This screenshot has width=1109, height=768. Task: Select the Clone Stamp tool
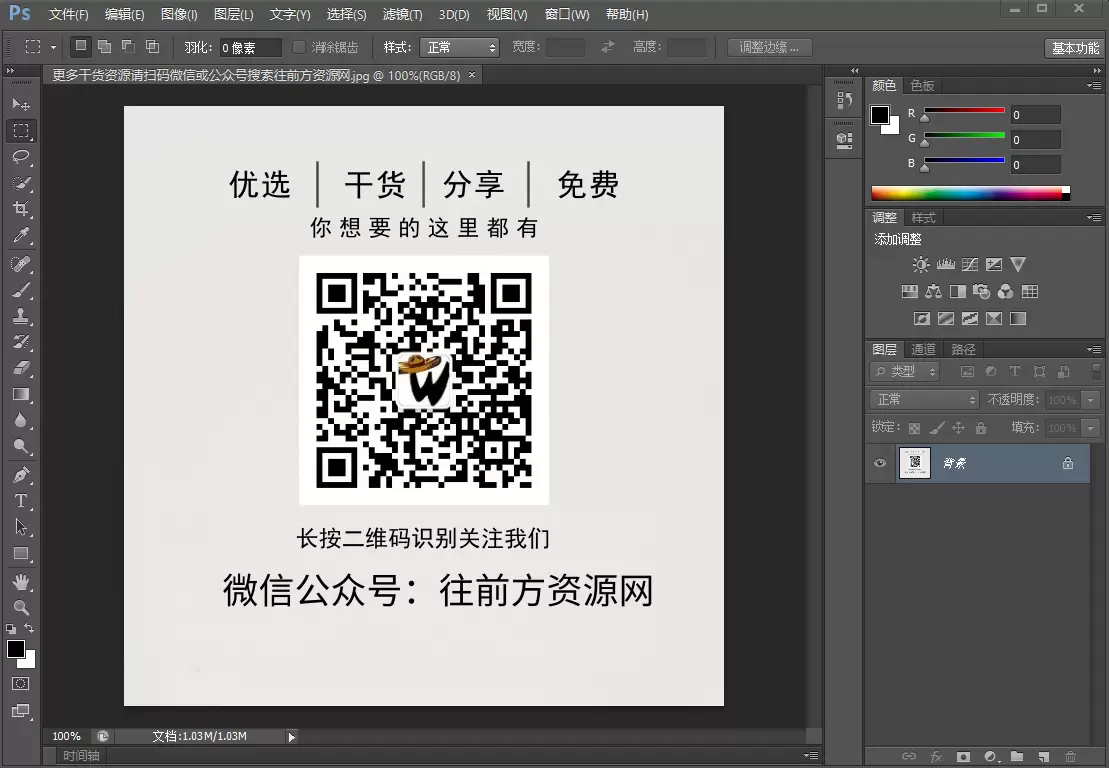pyautogui.click(x=21, y=316)
